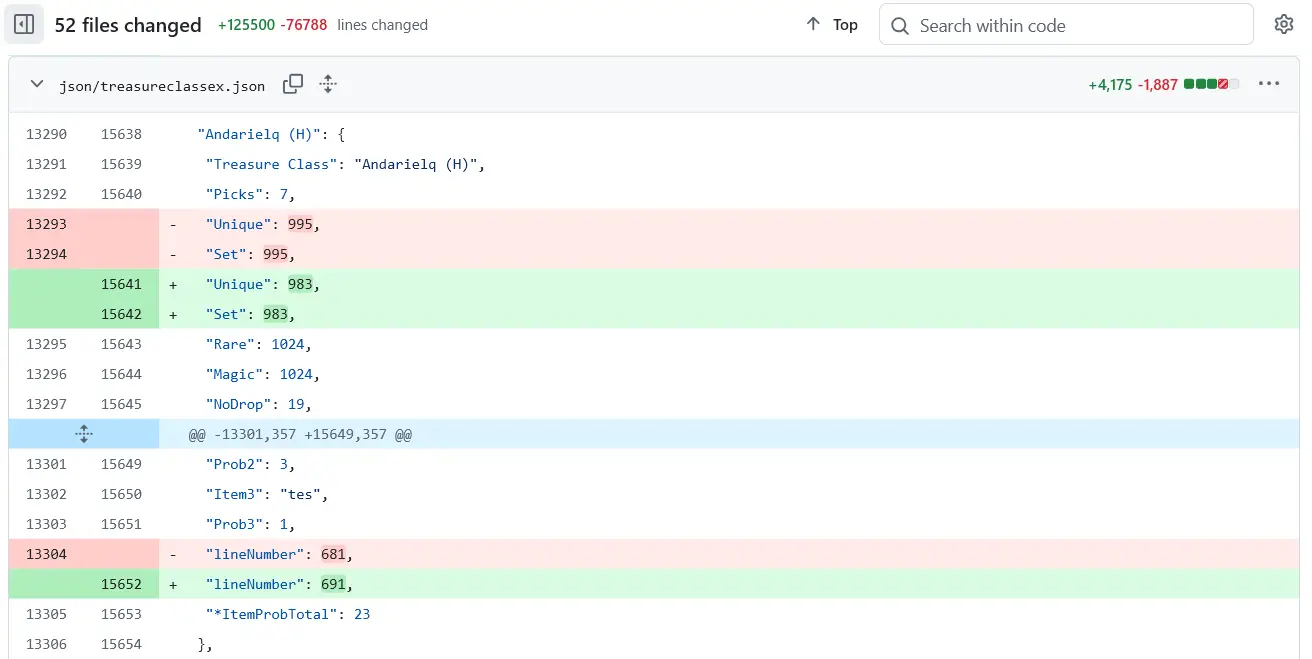Click the magnifier icon in search box
Viewport: 1312px width, 659px height.
900,25
